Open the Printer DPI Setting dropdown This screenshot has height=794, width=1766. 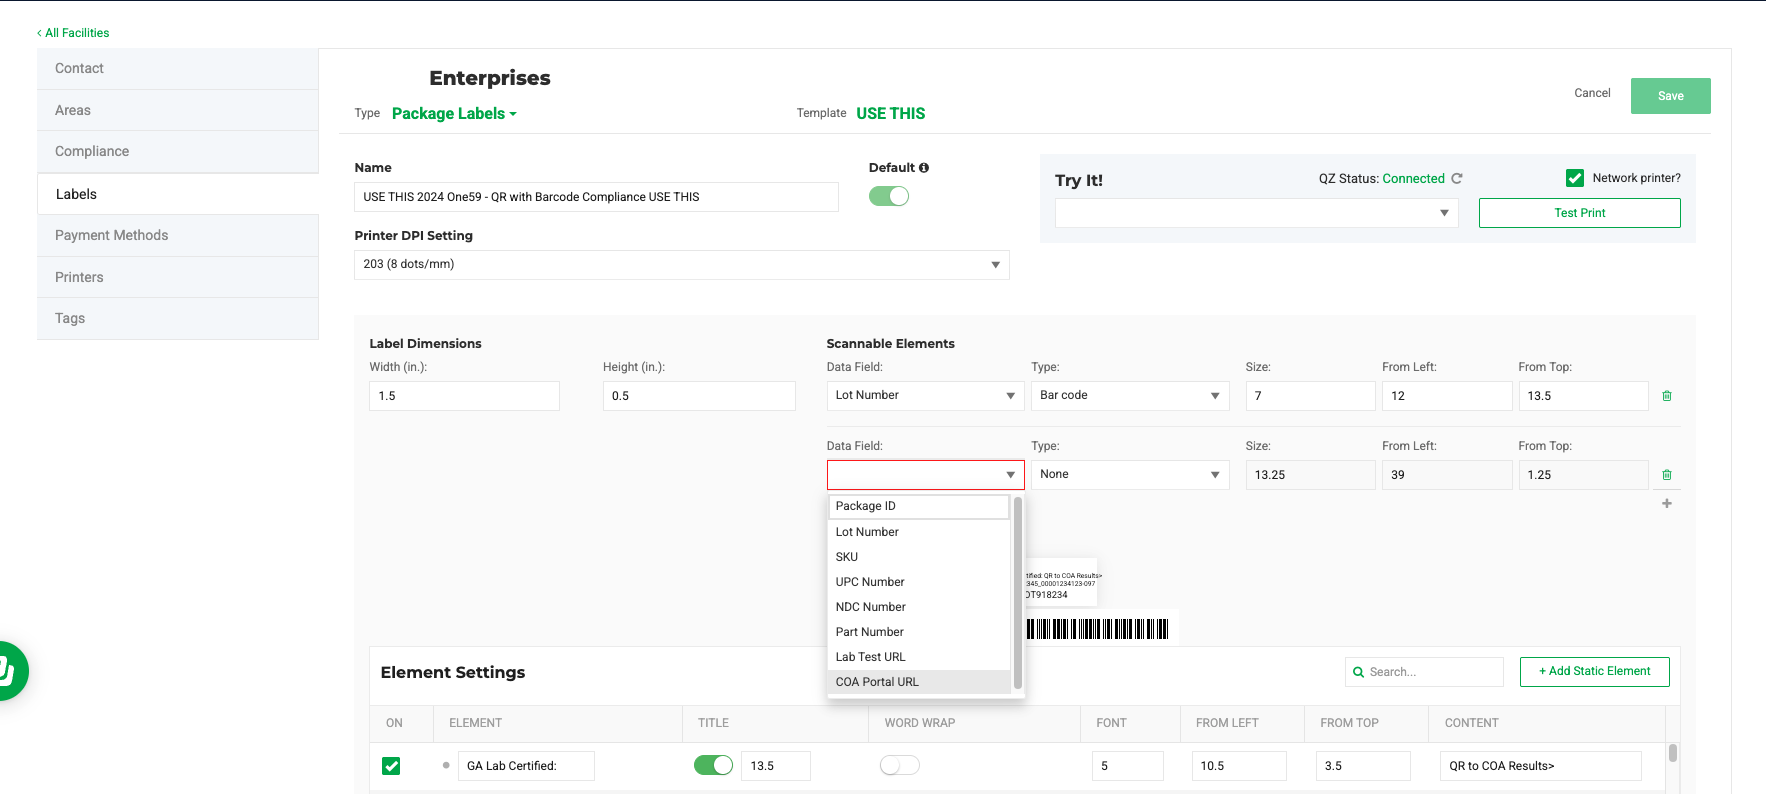click(x=681, y=265)
